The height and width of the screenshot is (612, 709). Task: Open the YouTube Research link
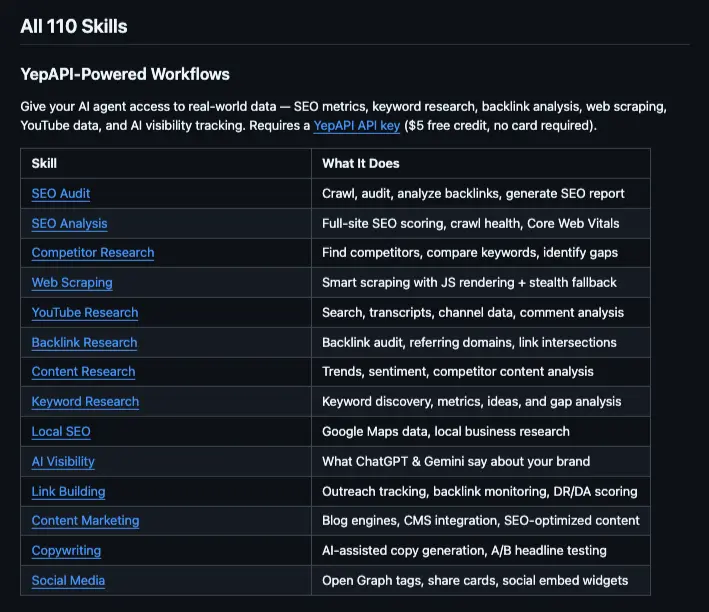(85, 312)
